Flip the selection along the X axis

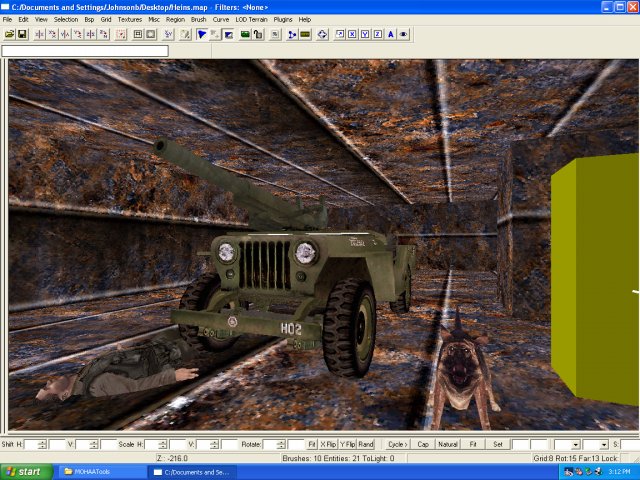[x=39, y=34]
